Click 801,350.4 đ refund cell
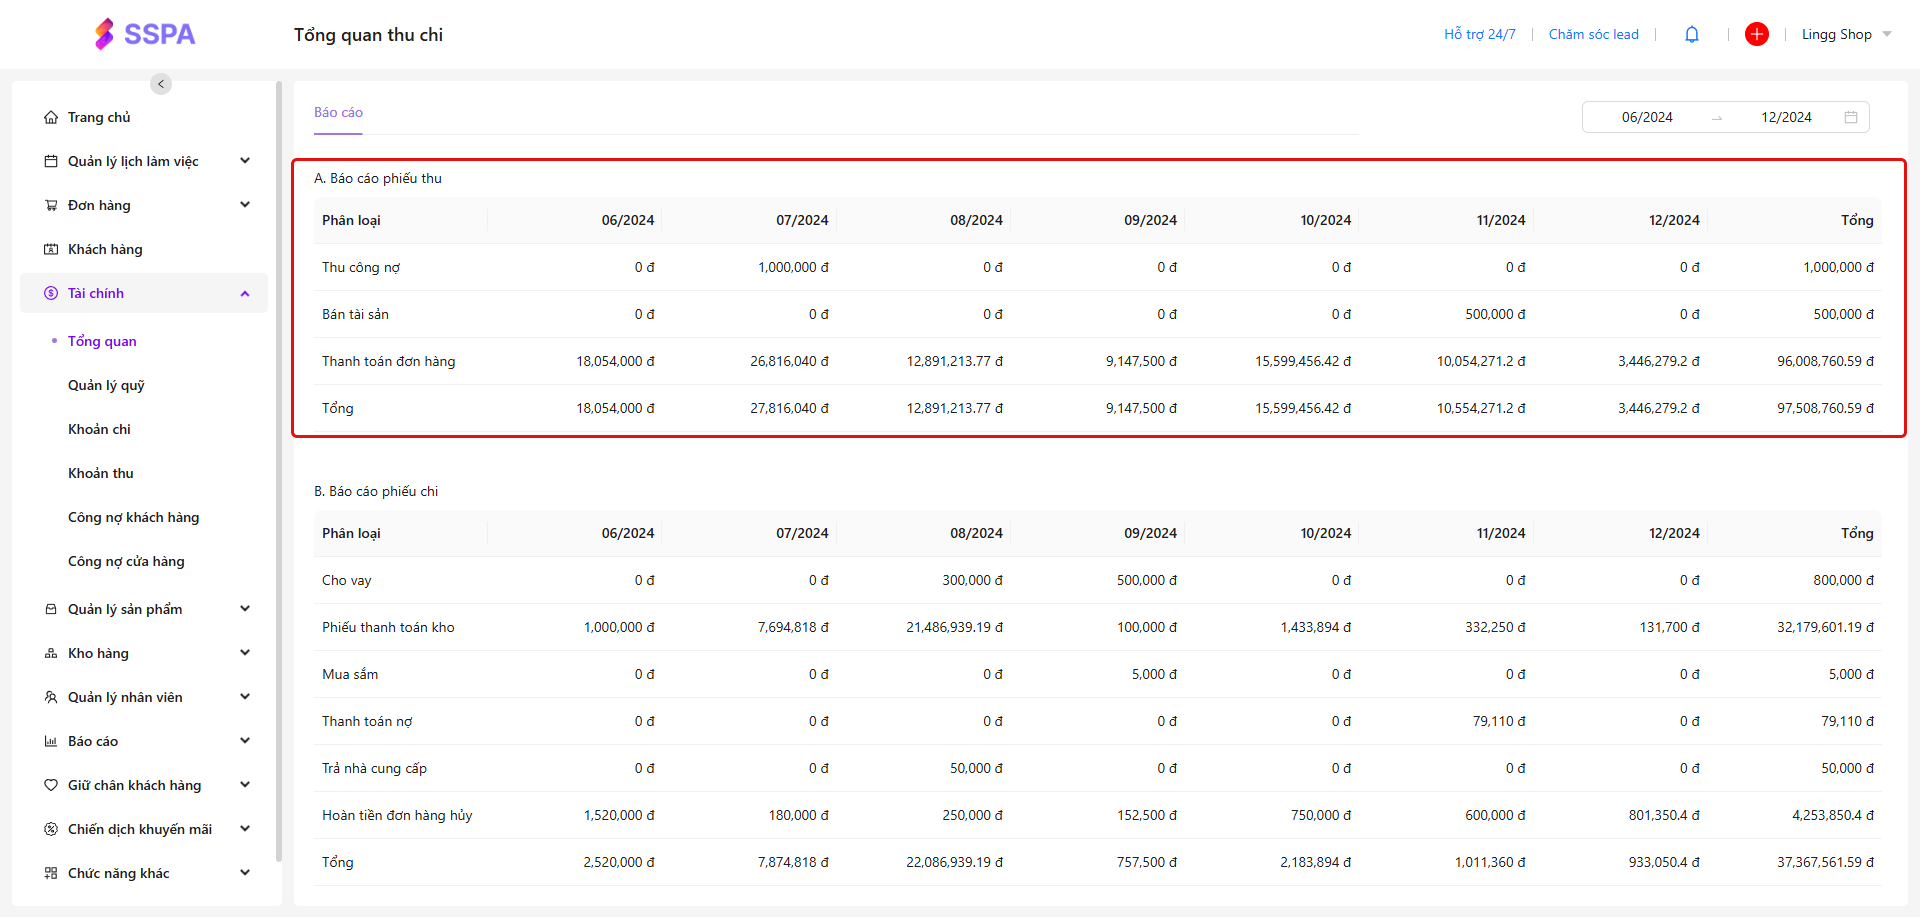 pos(1664,815)
